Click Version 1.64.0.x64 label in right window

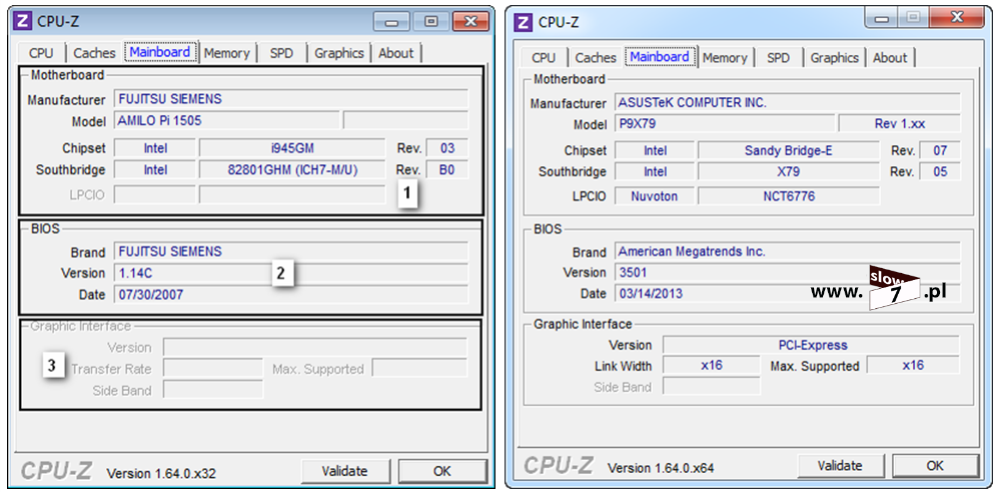661,468
